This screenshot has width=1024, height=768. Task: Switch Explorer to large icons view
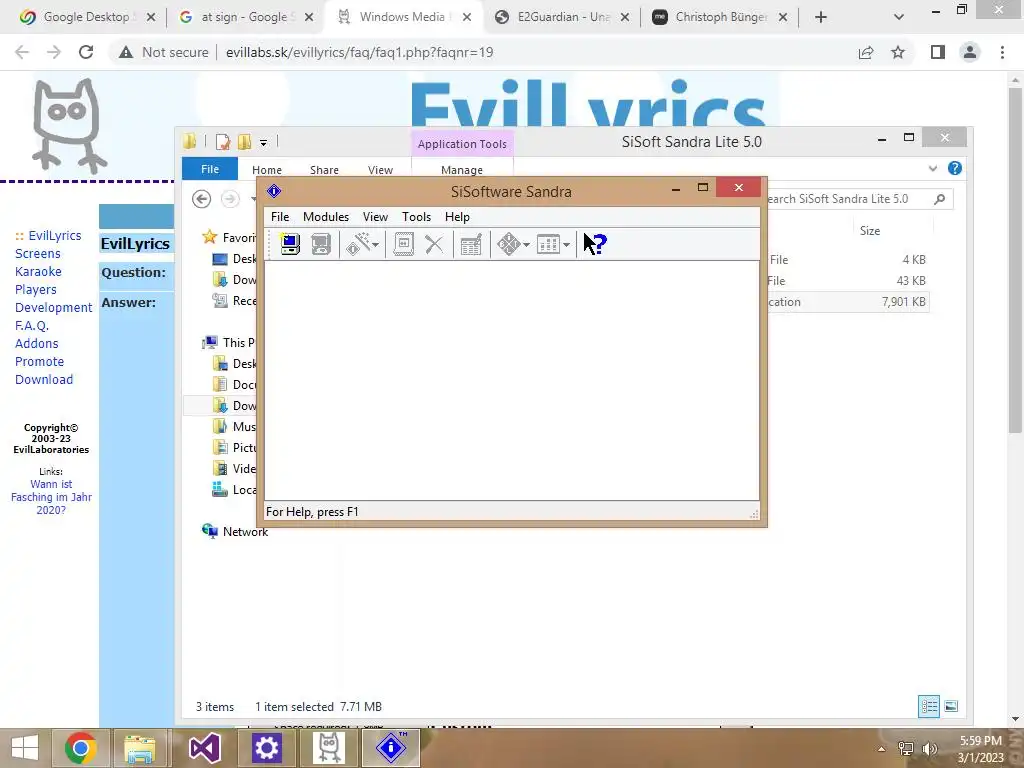click(952, 707)
